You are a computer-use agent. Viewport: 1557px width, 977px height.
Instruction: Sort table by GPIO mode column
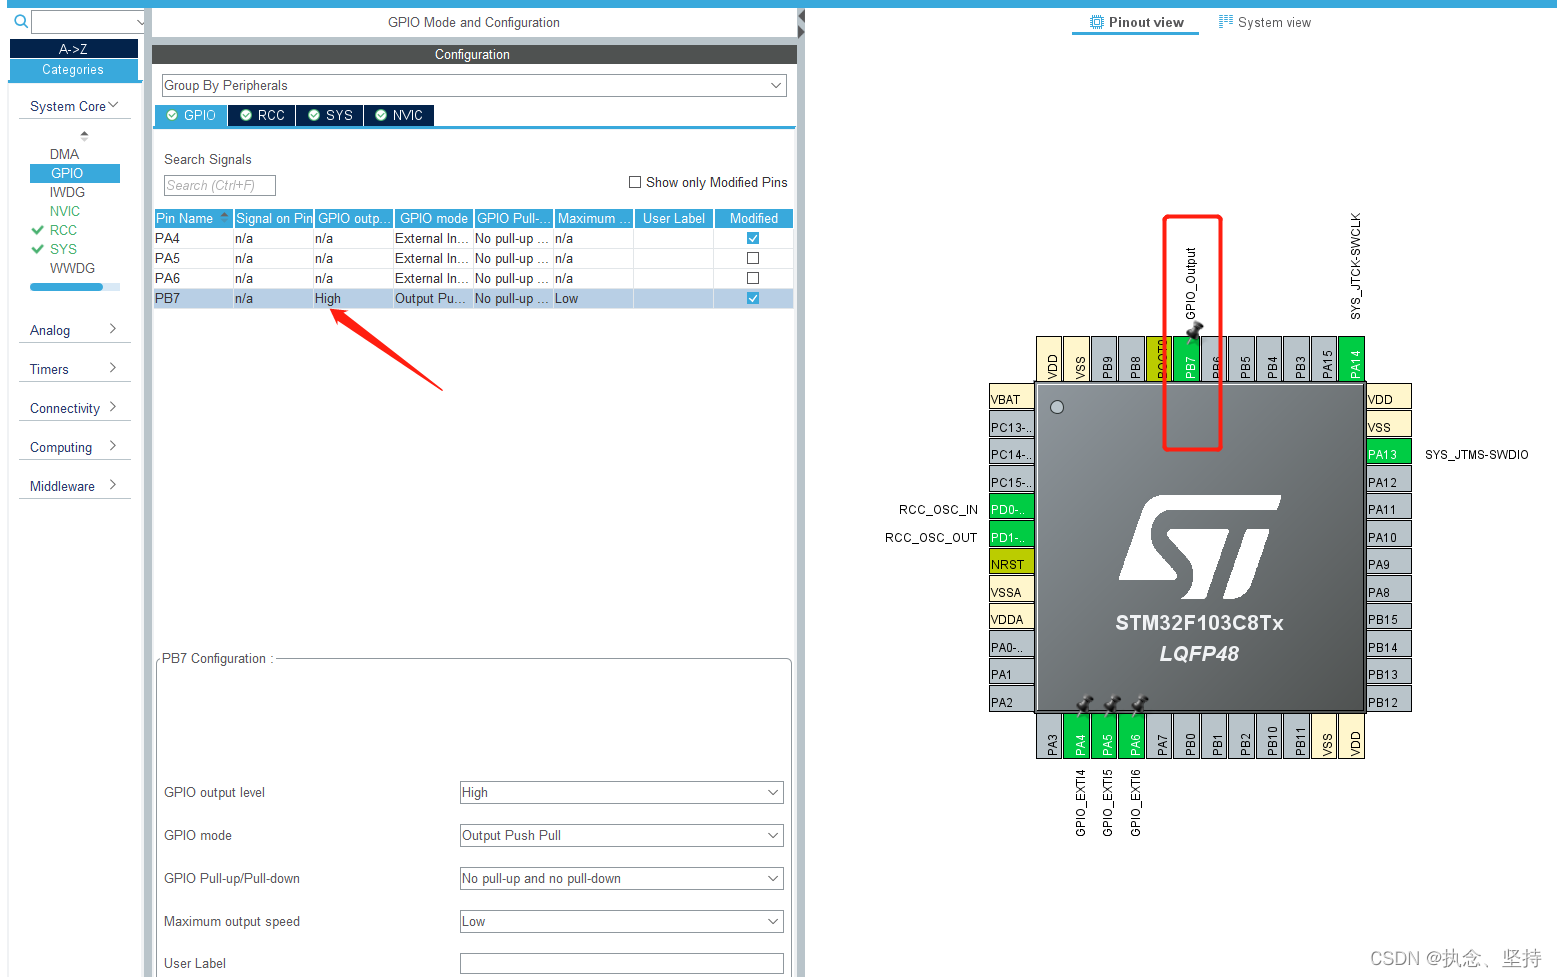click(433, 218)
